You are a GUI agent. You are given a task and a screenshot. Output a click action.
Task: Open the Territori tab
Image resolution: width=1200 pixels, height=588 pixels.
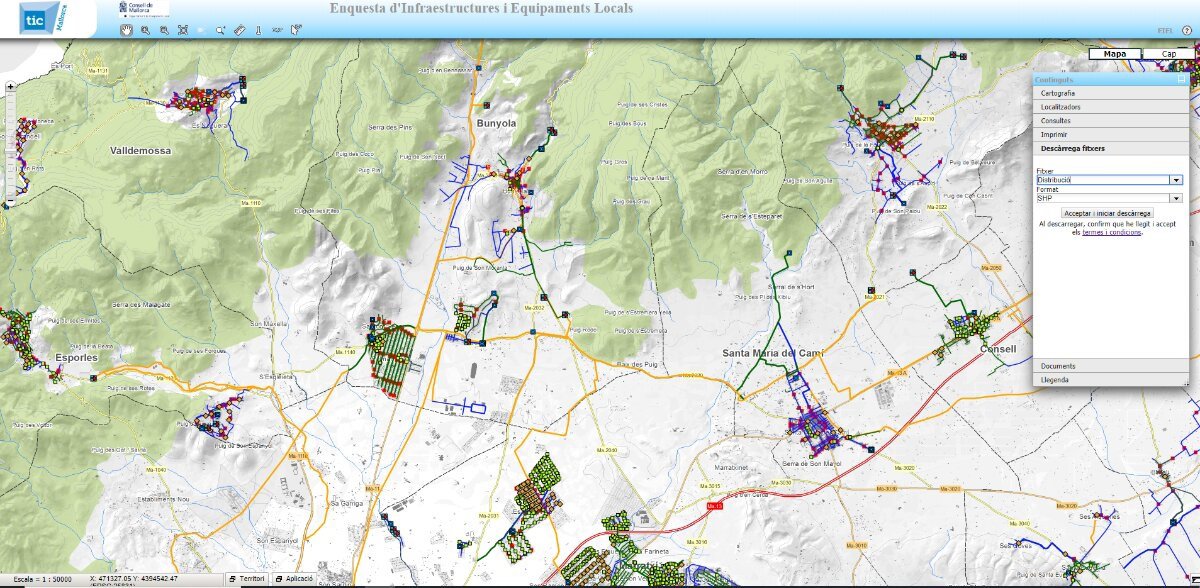click(x=247, y=579)
